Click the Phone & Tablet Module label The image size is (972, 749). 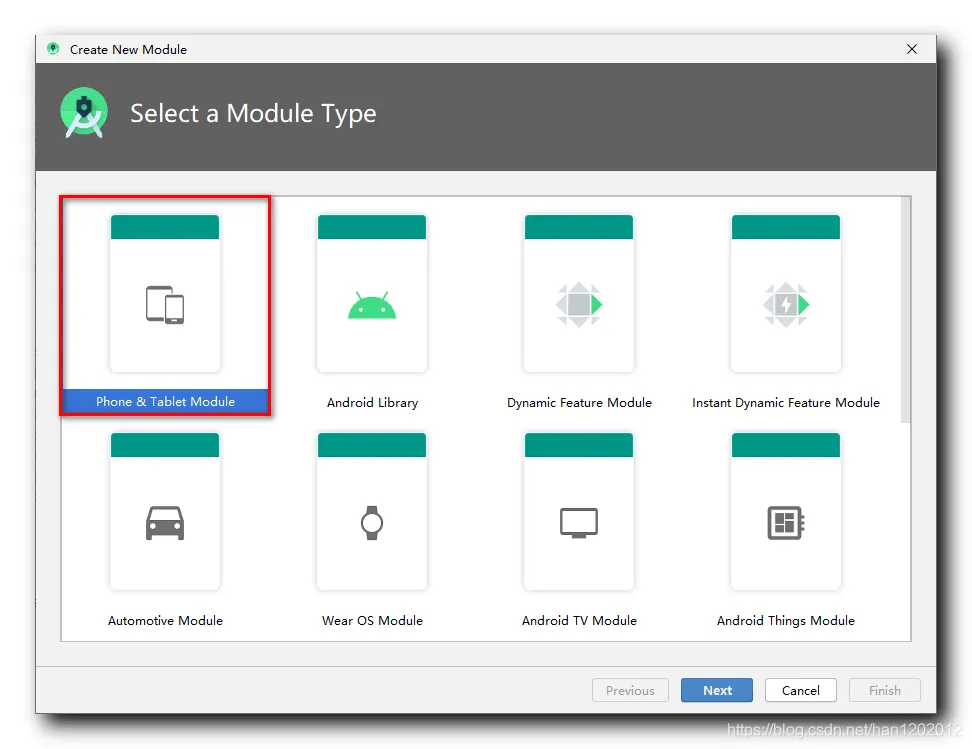[166, 401]
